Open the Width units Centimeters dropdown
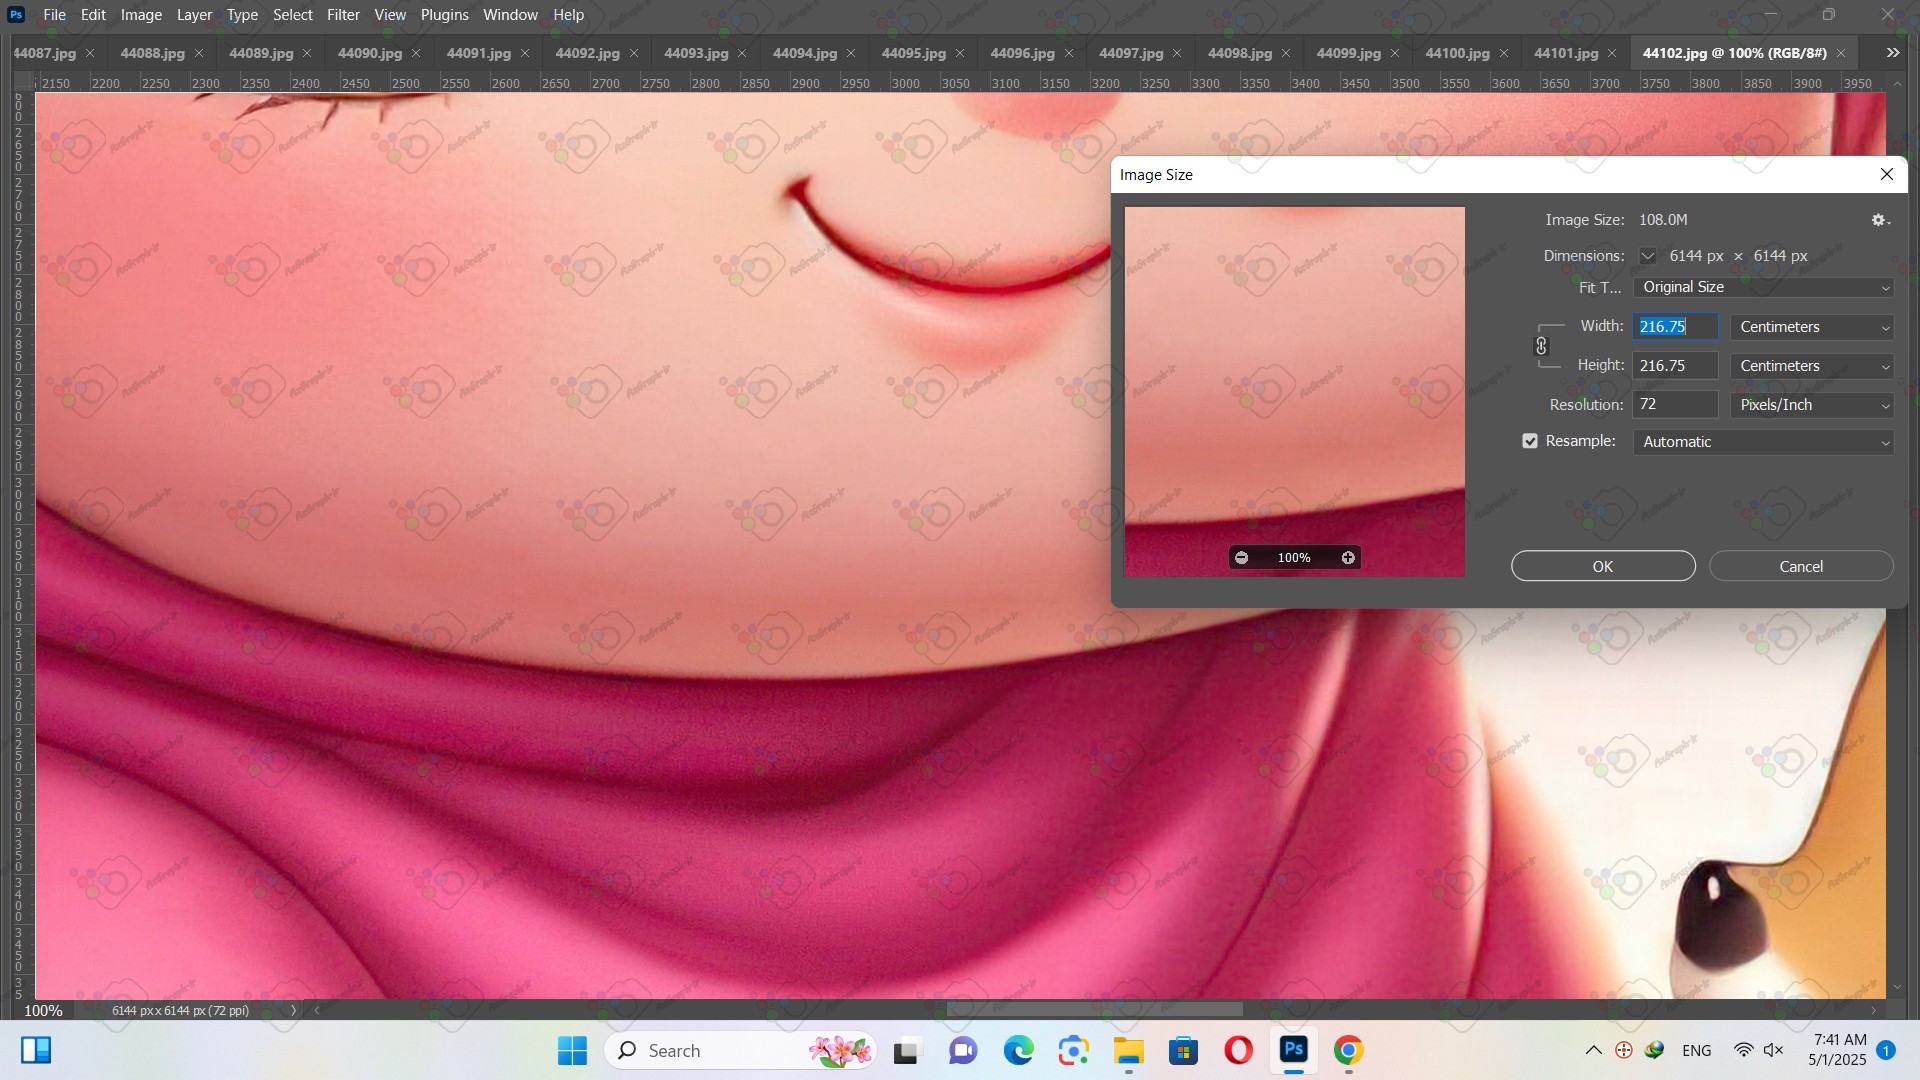Screen dimensions: 1920x1080 pos(1812,327)
